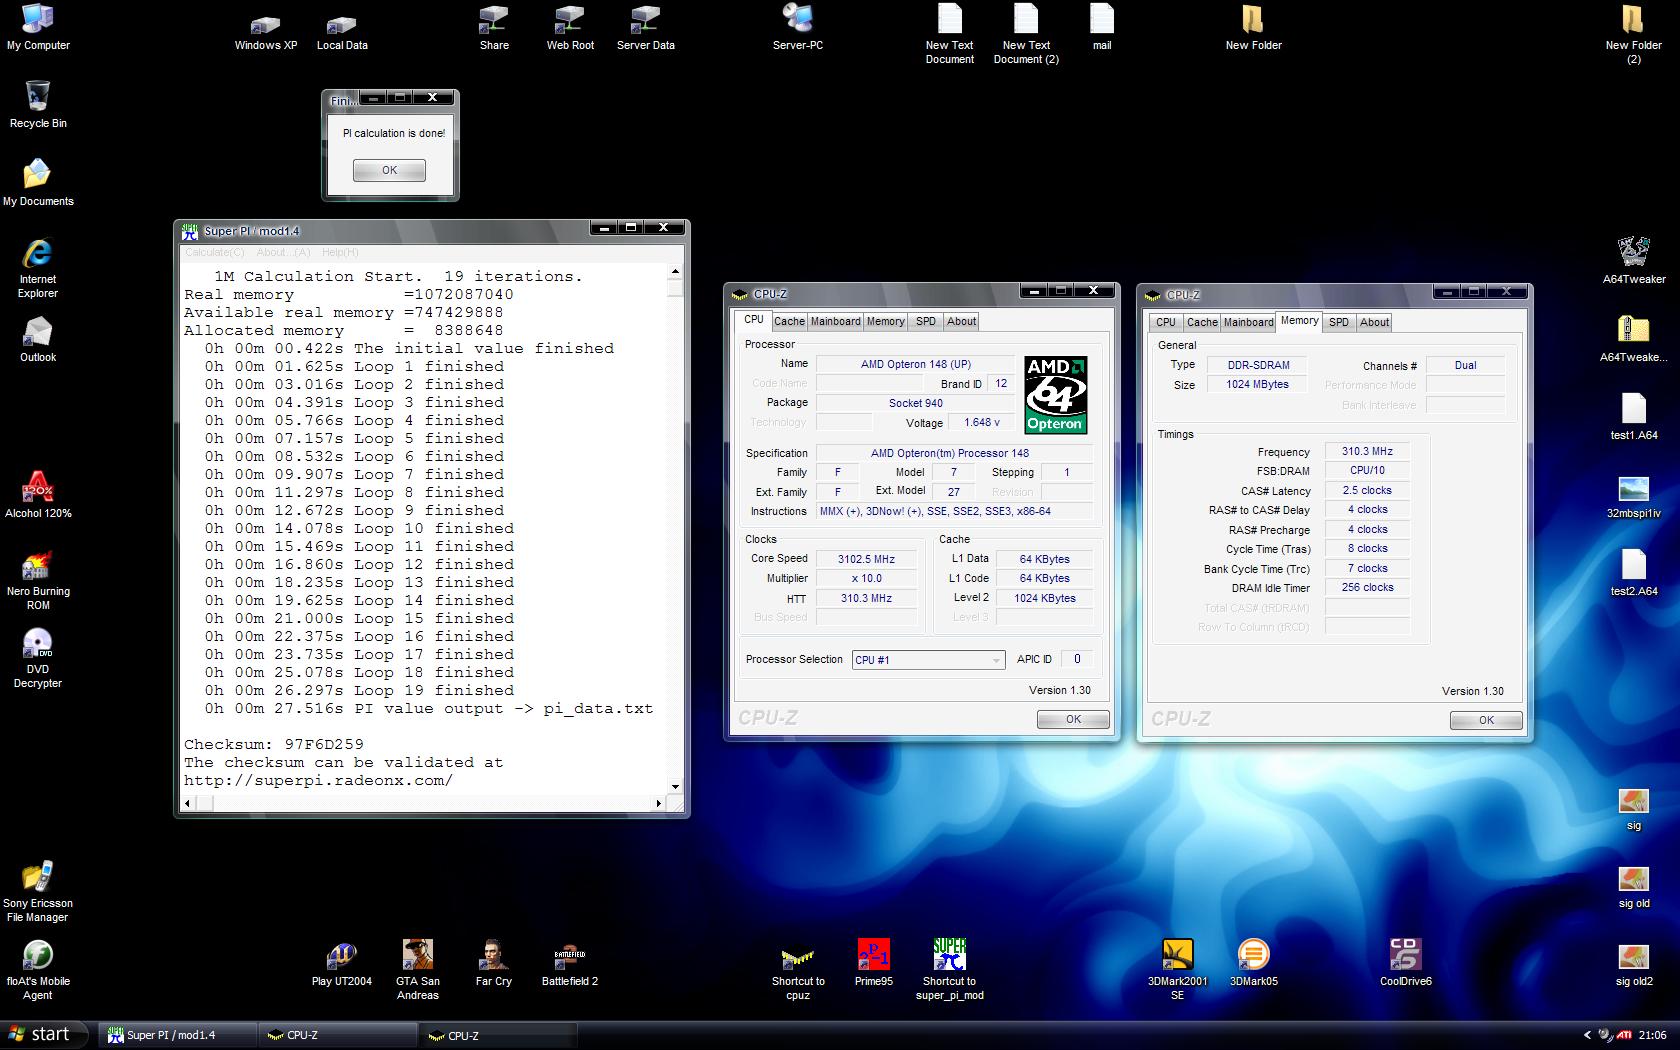Click OK in PI calculation done dialog

coord(389,170)
